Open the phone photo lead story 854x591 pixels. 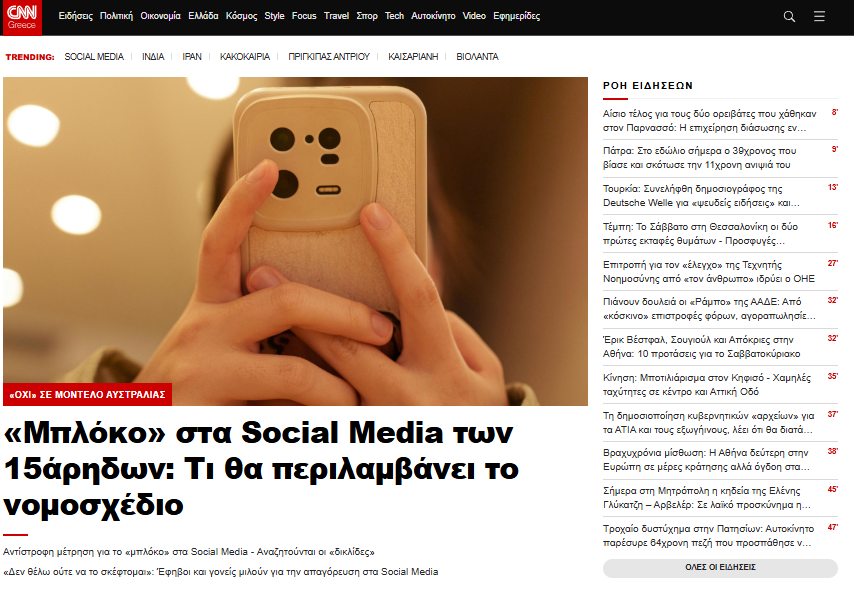(x=295, y=241)
